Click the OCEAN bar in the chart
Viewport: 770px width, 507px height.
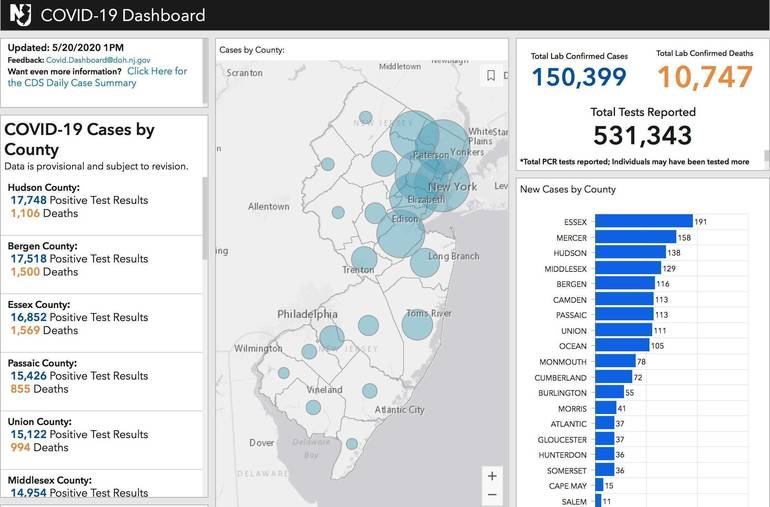tap(621, 346)
